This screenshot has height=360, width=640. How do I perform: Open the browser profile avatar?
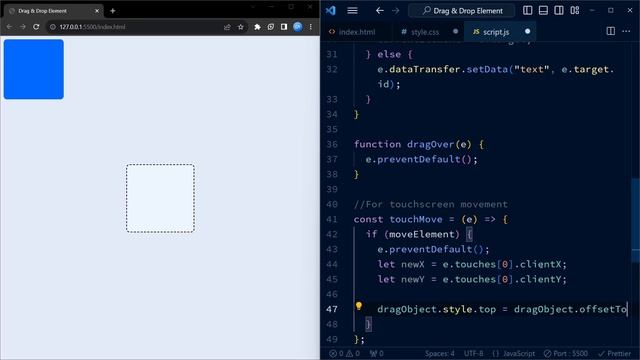click(298, 27)
